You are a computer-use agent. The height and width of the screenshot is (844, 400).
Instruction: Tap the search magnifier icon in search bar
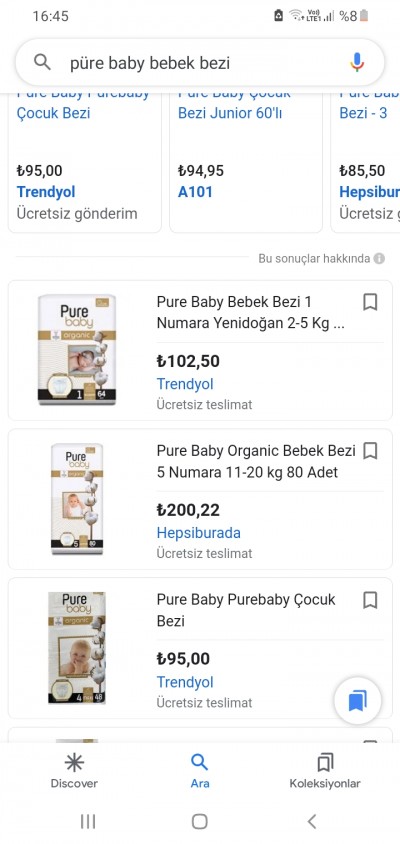click(42, 62)
